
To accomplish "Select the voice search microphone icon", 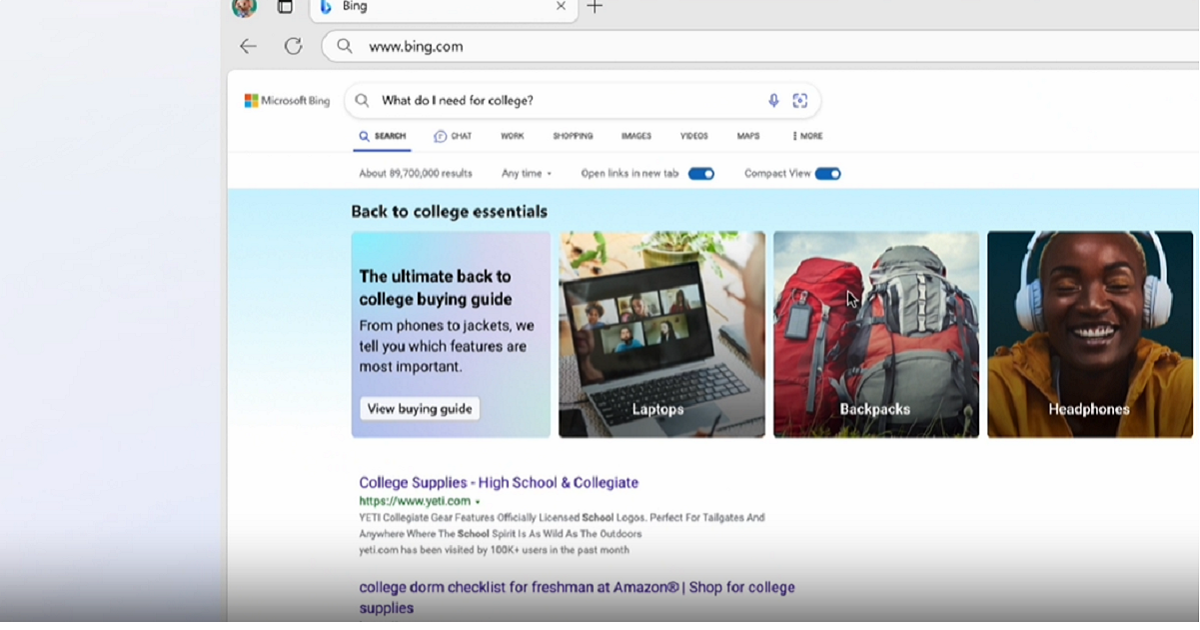I will [x=773, y=100].
